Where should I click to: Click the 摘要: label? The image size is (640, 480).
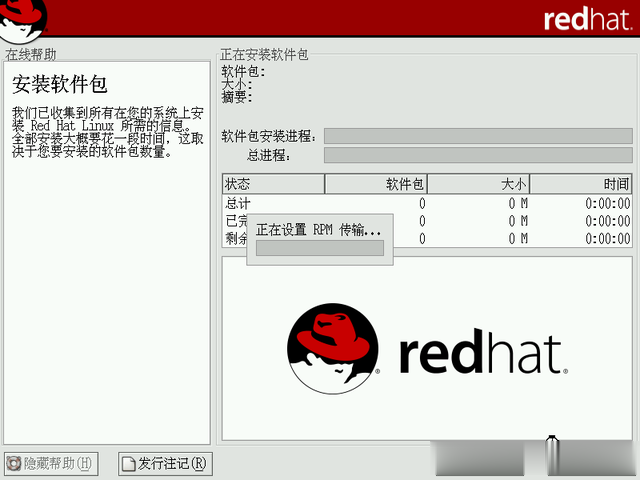click(237, 97)
